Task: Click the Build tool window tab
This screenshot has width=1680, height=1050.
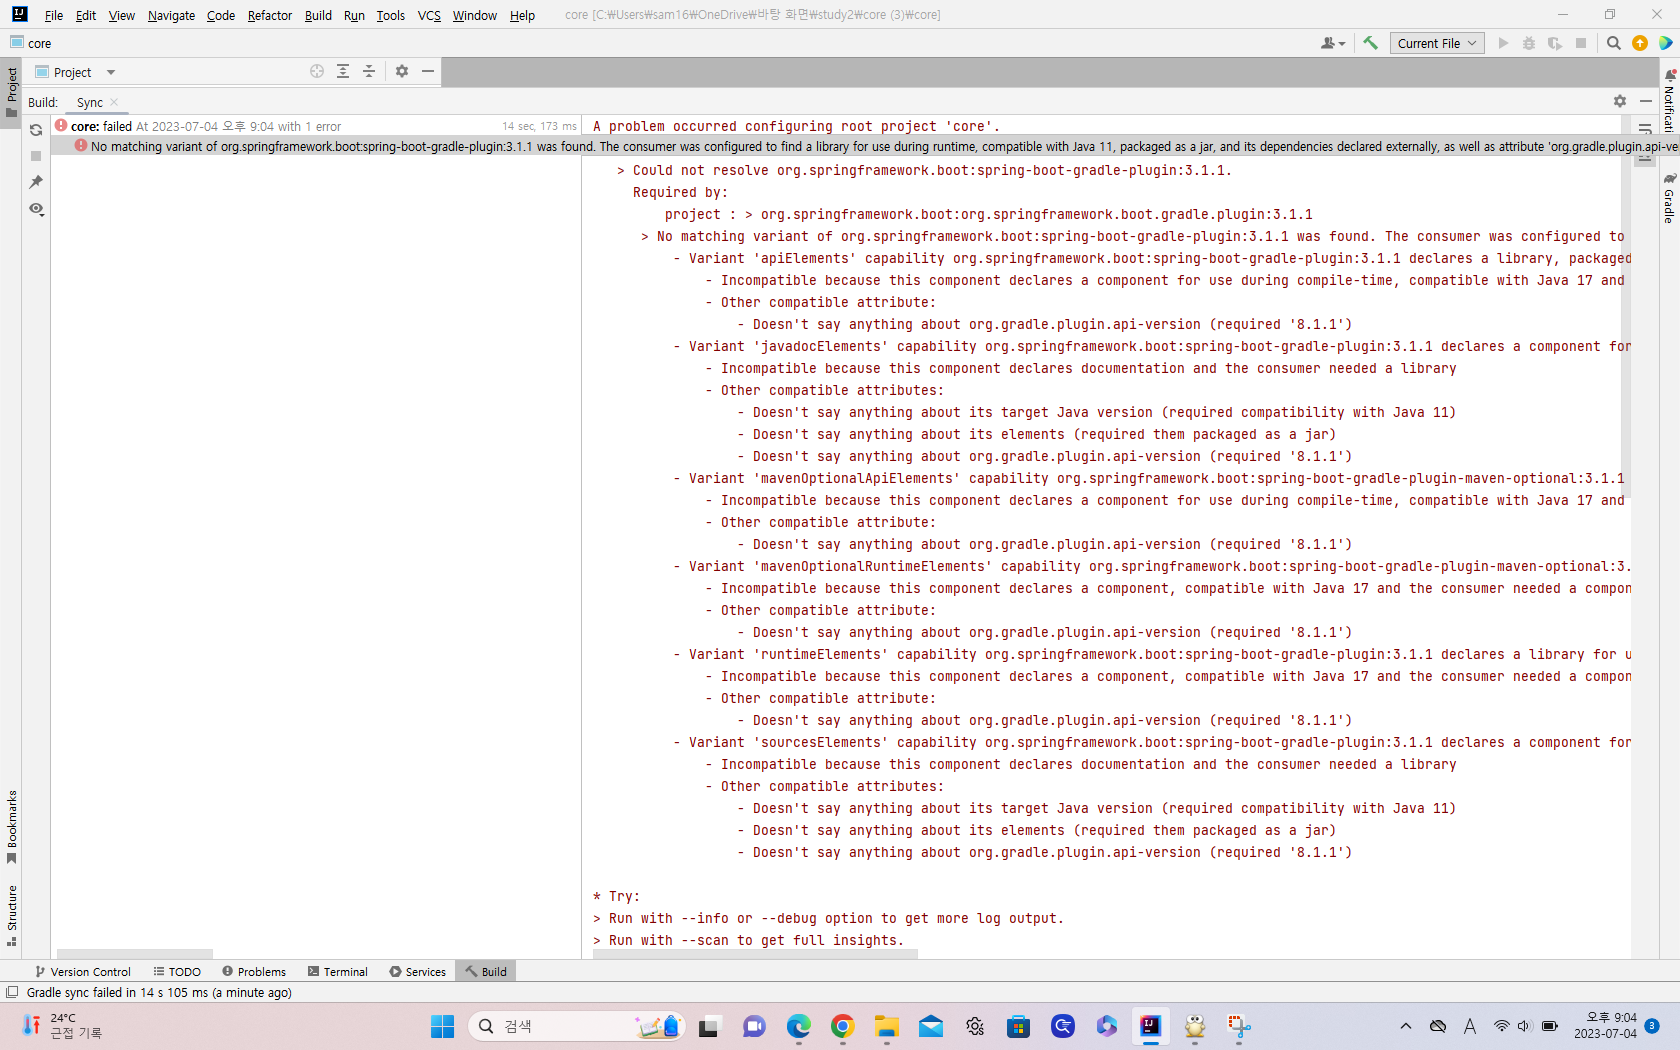Action: point(486,971)
